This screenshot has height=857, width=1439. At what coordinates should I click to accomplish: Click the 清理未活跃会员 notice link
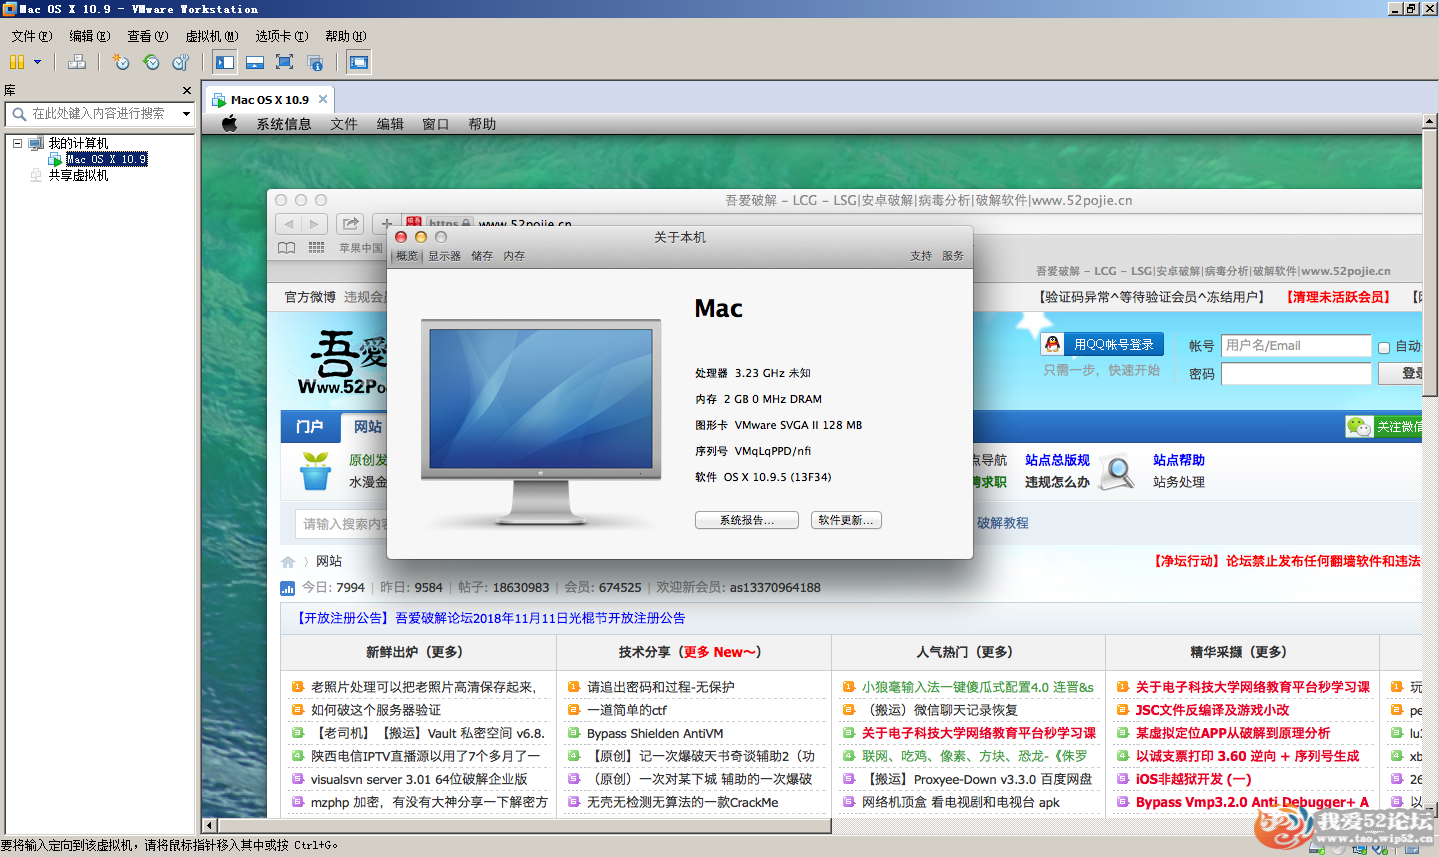(x=1337, y=297)
